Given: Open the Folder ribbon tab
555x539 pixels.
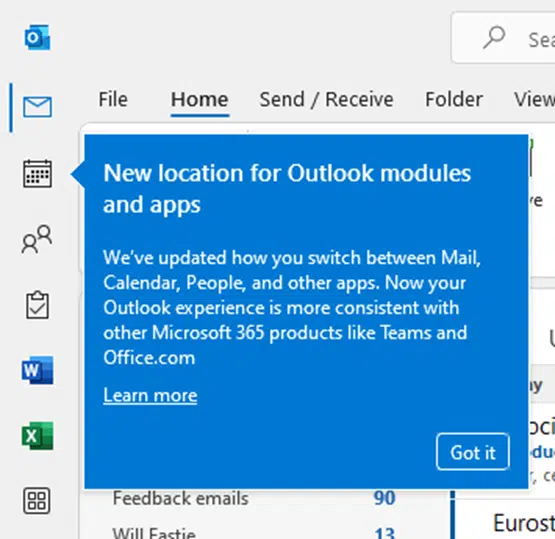Looking at the screenshot, I should pyautogui.click(x=454, y=99).
